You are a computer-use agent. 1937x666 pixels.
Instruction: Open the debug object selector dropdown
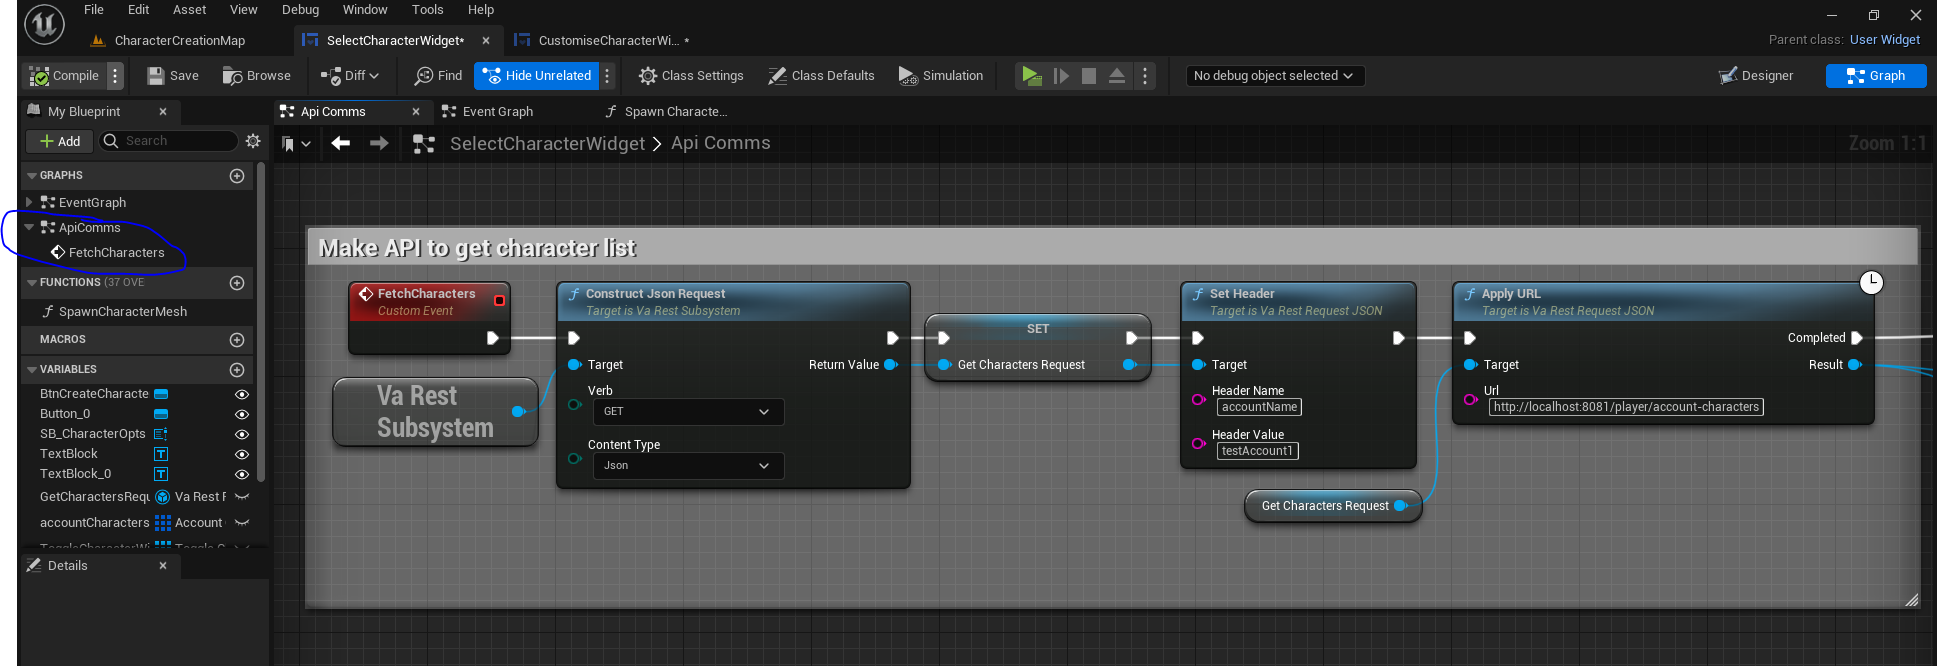tap(1275, 76)
